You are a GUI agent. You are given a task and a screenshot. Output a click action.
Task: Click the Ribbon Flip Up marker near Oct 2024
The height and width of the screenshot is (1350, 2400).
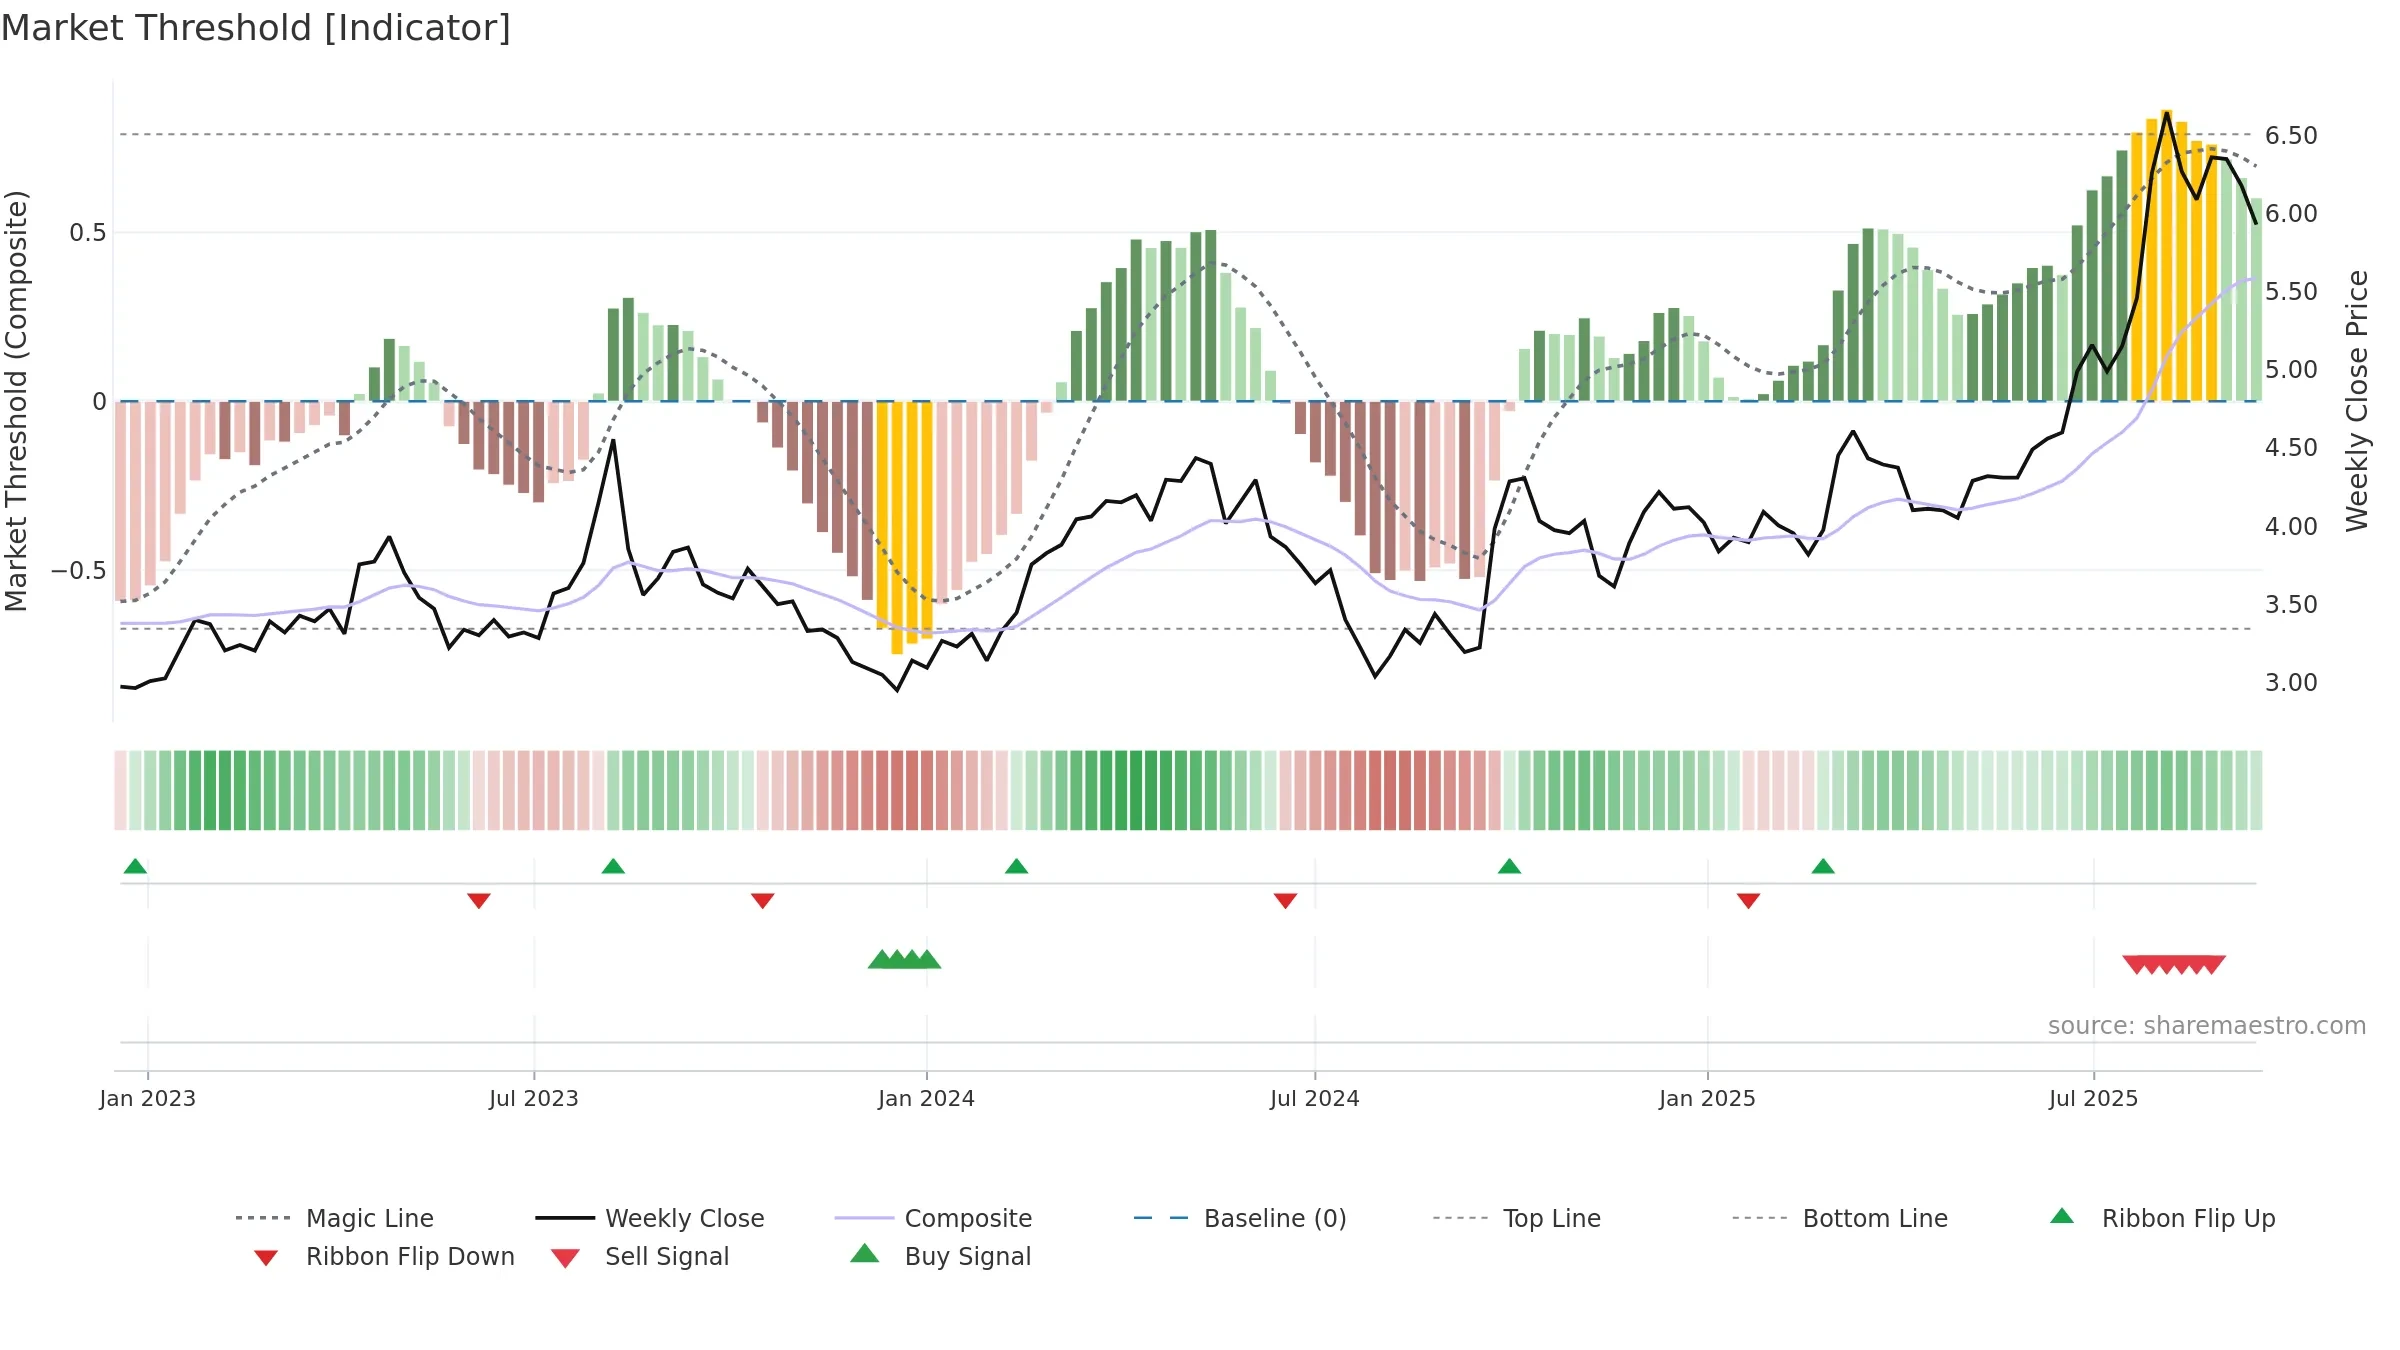[x=1509, y=866]
